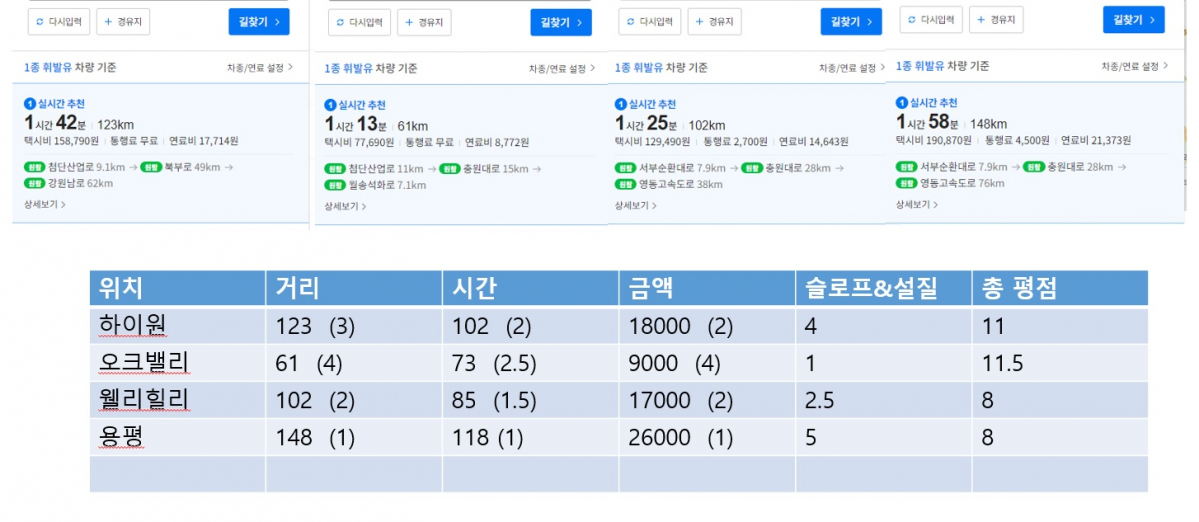The image size is (1199, 522).
Task: Click 다시입력 above the 61km route
Action: pos(357,22)
